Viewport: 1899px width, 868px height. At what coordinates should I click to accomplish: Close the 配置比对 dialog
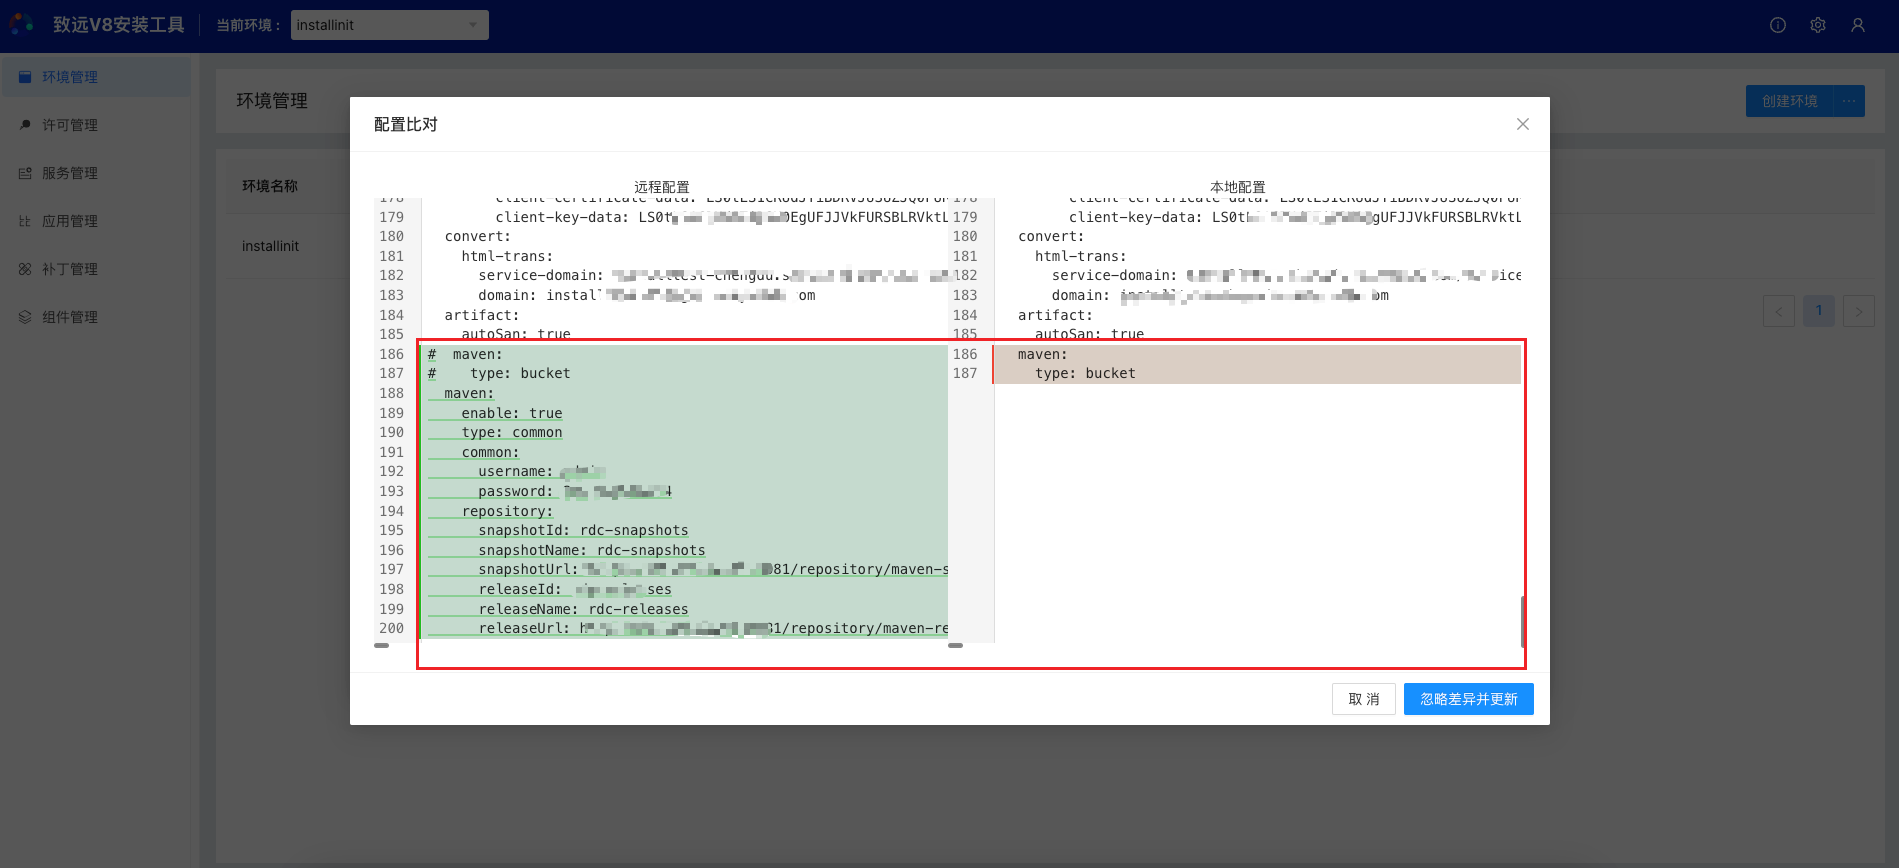[x=1523, y=124]
